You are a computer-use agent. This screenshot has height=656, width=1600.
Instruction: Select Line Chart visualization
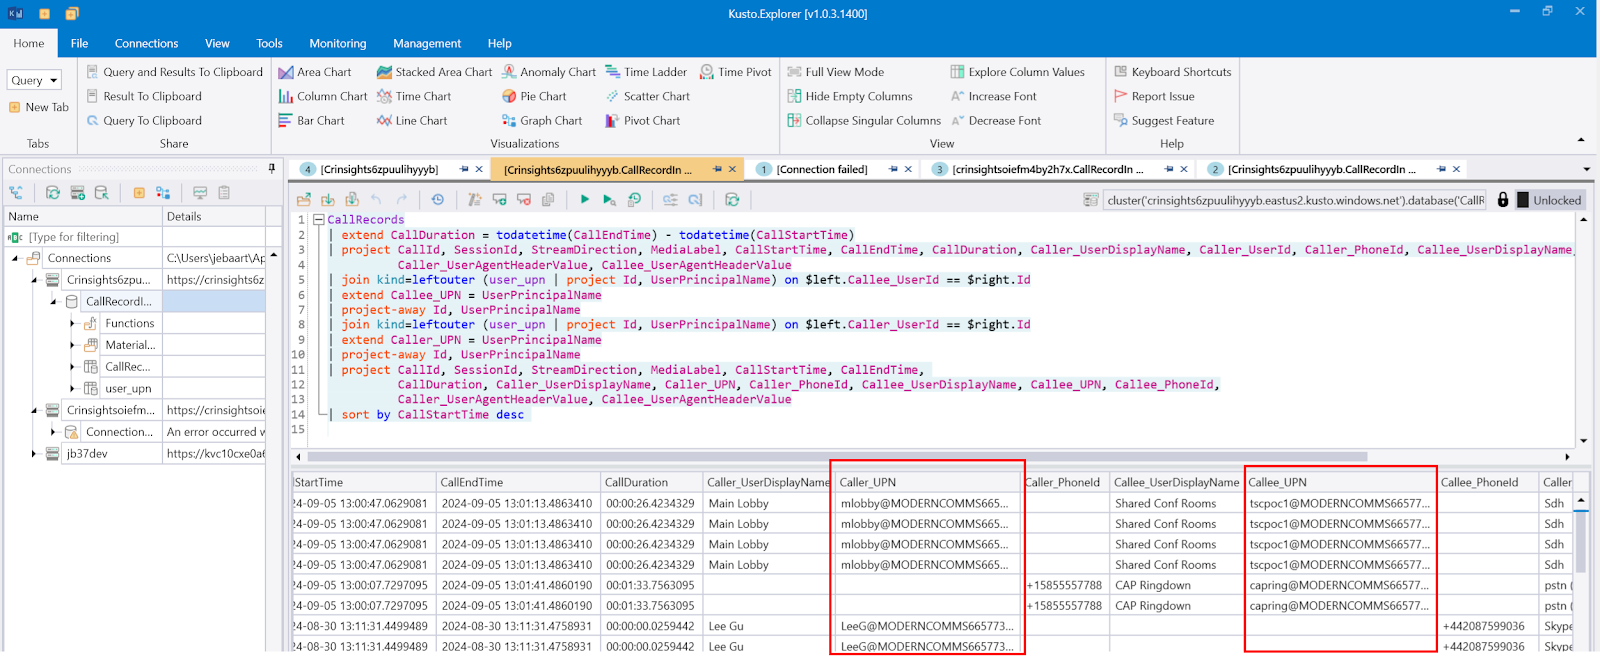[412, 120]
